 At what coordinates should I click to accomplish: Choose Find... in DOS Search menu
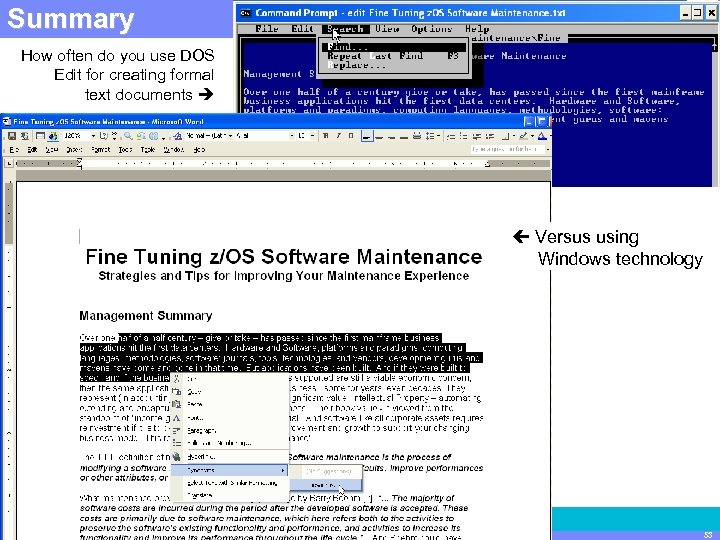click(394, 47)
